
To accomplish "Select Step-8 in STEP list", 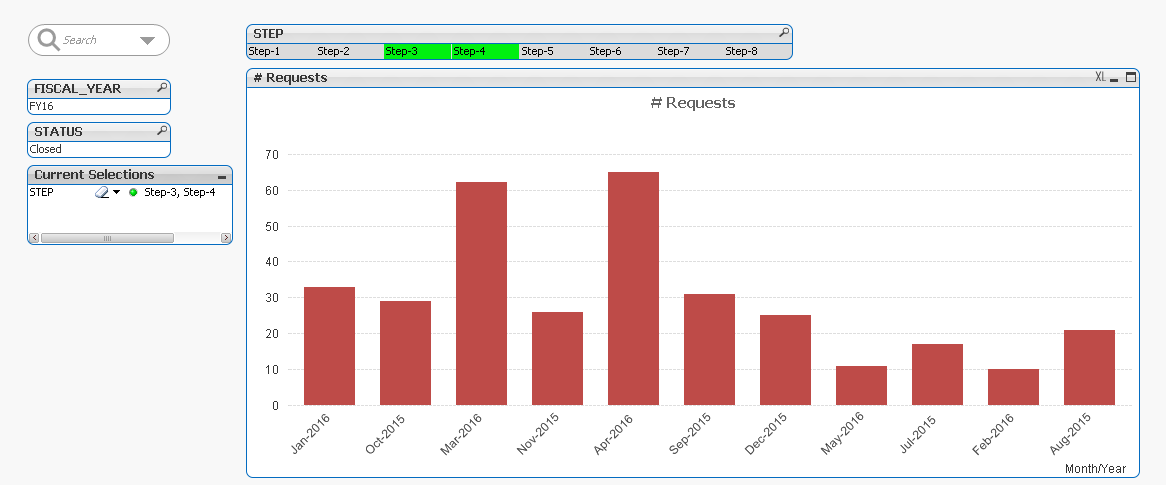I will pos(757,51).
